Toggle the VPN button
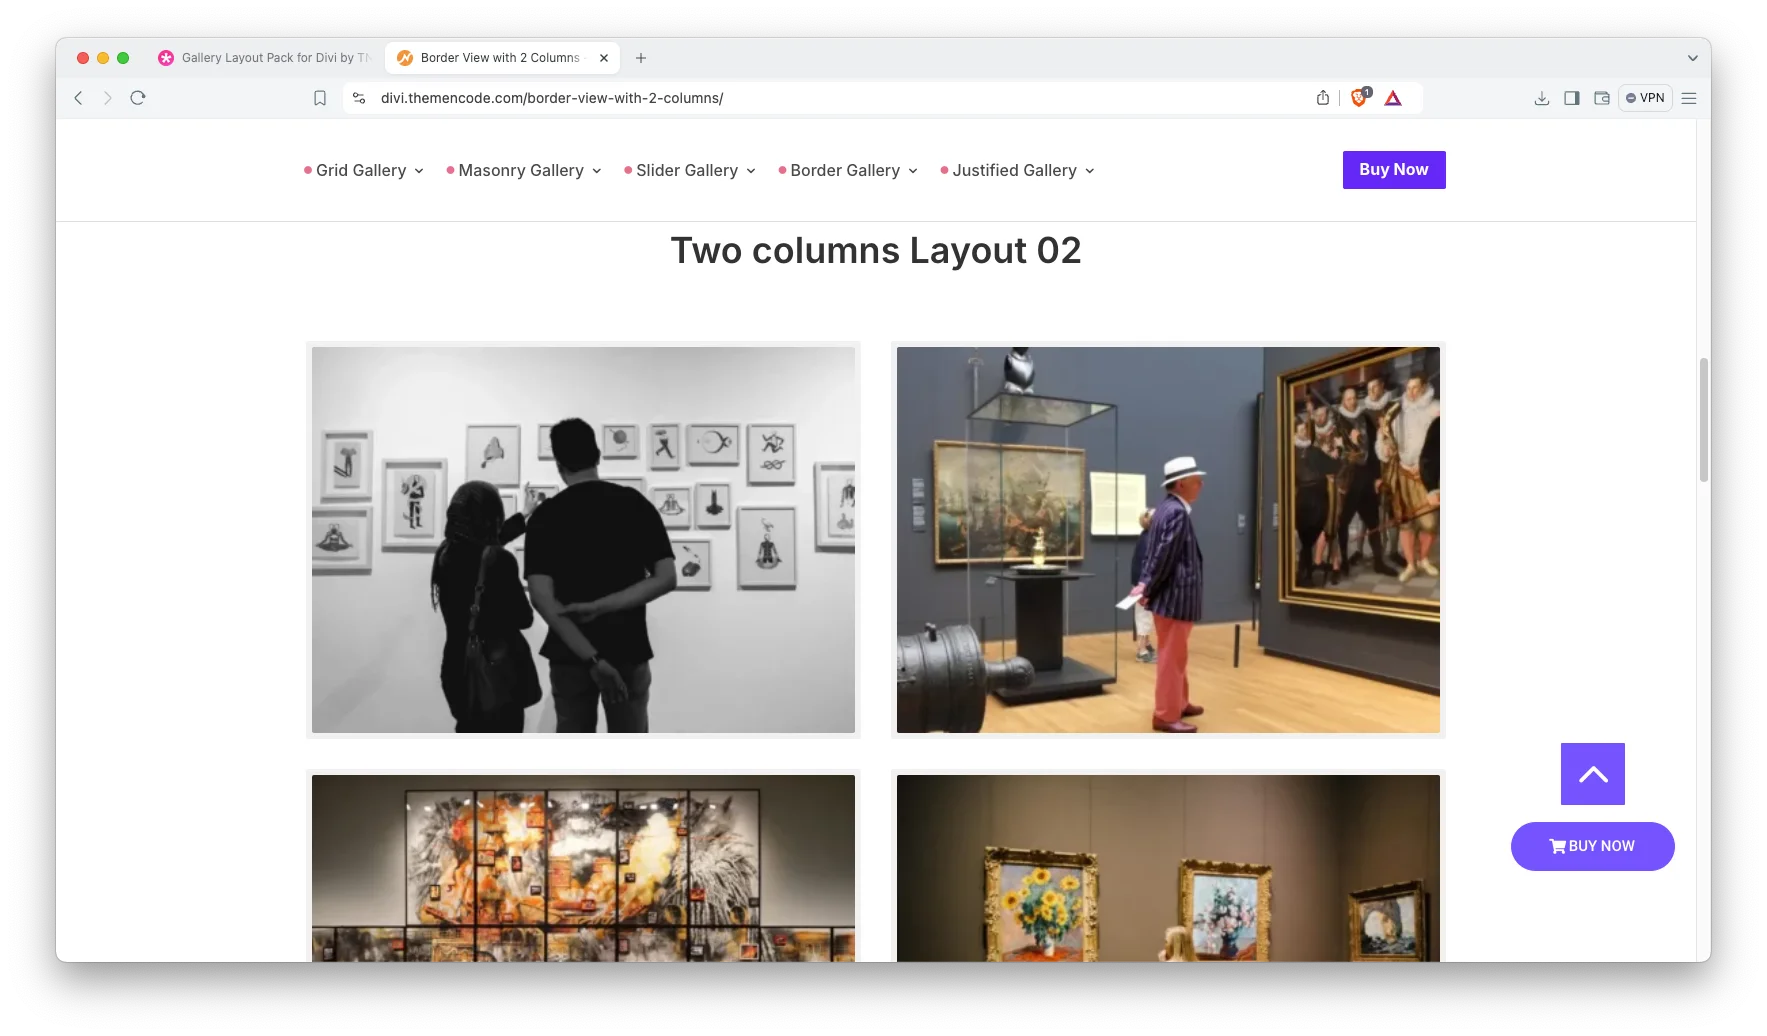Screen dimensions: 1767x1036 pyautogui.click(x=1645, y=98)
